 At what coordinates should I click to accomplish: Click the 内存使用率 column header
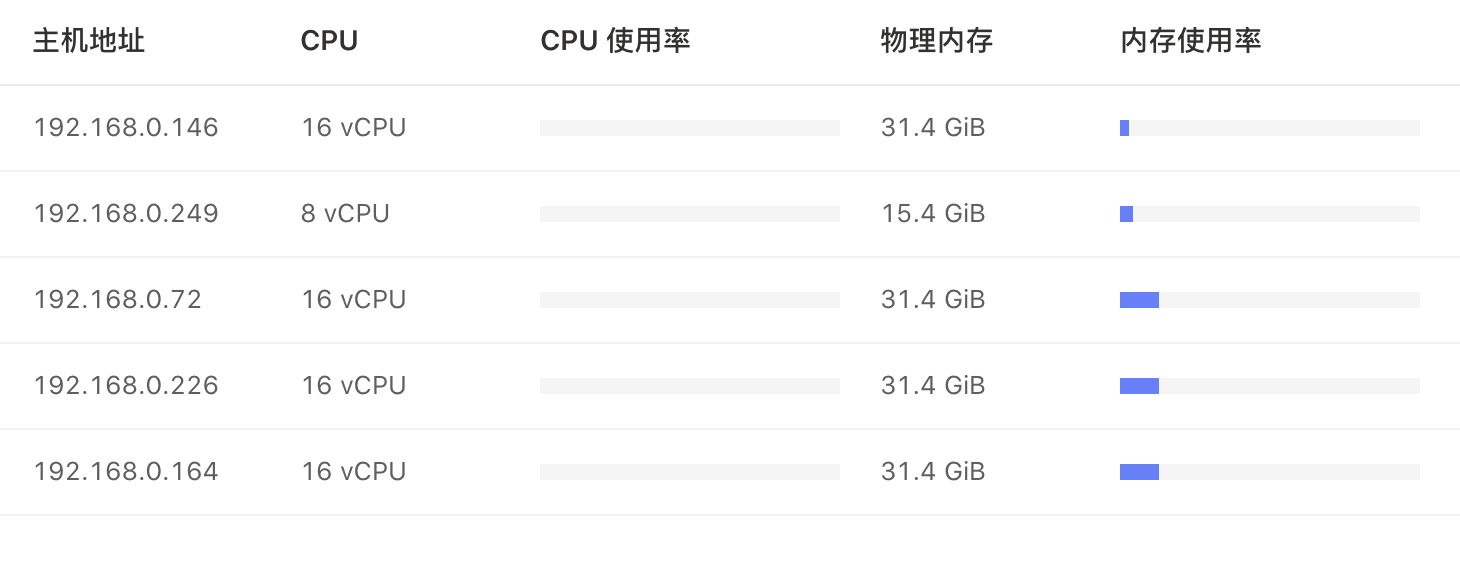pyautogui.click(x=1190, y=41)
